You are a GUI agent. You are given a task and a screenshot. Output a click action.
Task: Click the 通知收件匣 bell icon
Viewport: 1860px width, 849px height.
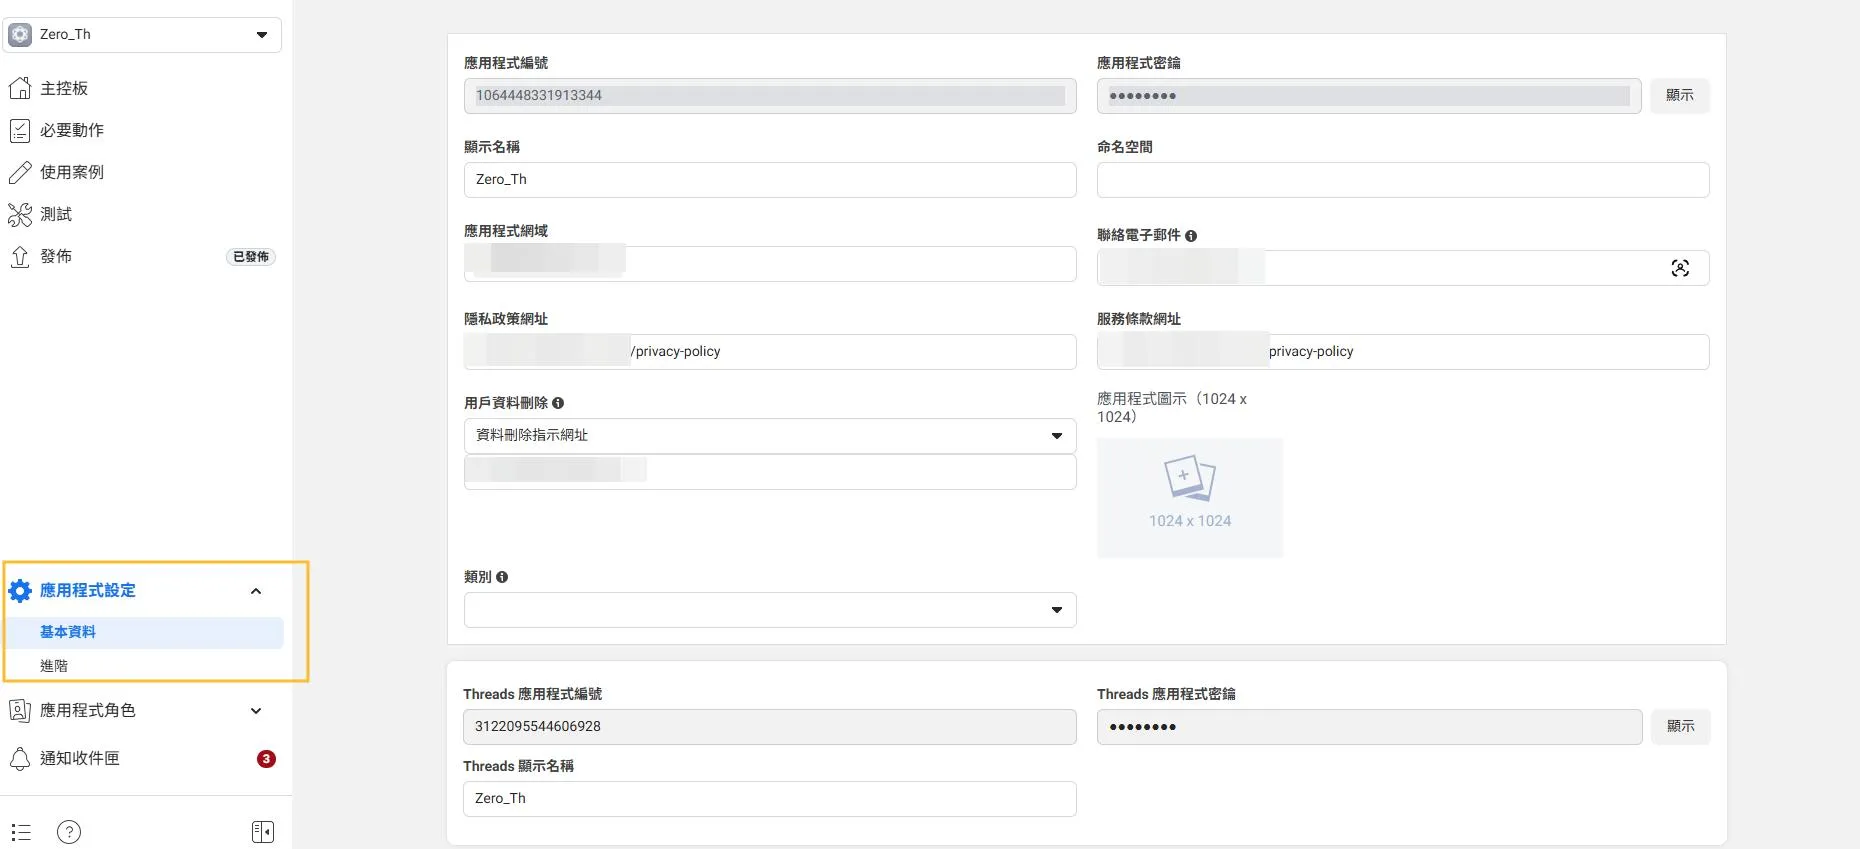(x=20, y=758)
